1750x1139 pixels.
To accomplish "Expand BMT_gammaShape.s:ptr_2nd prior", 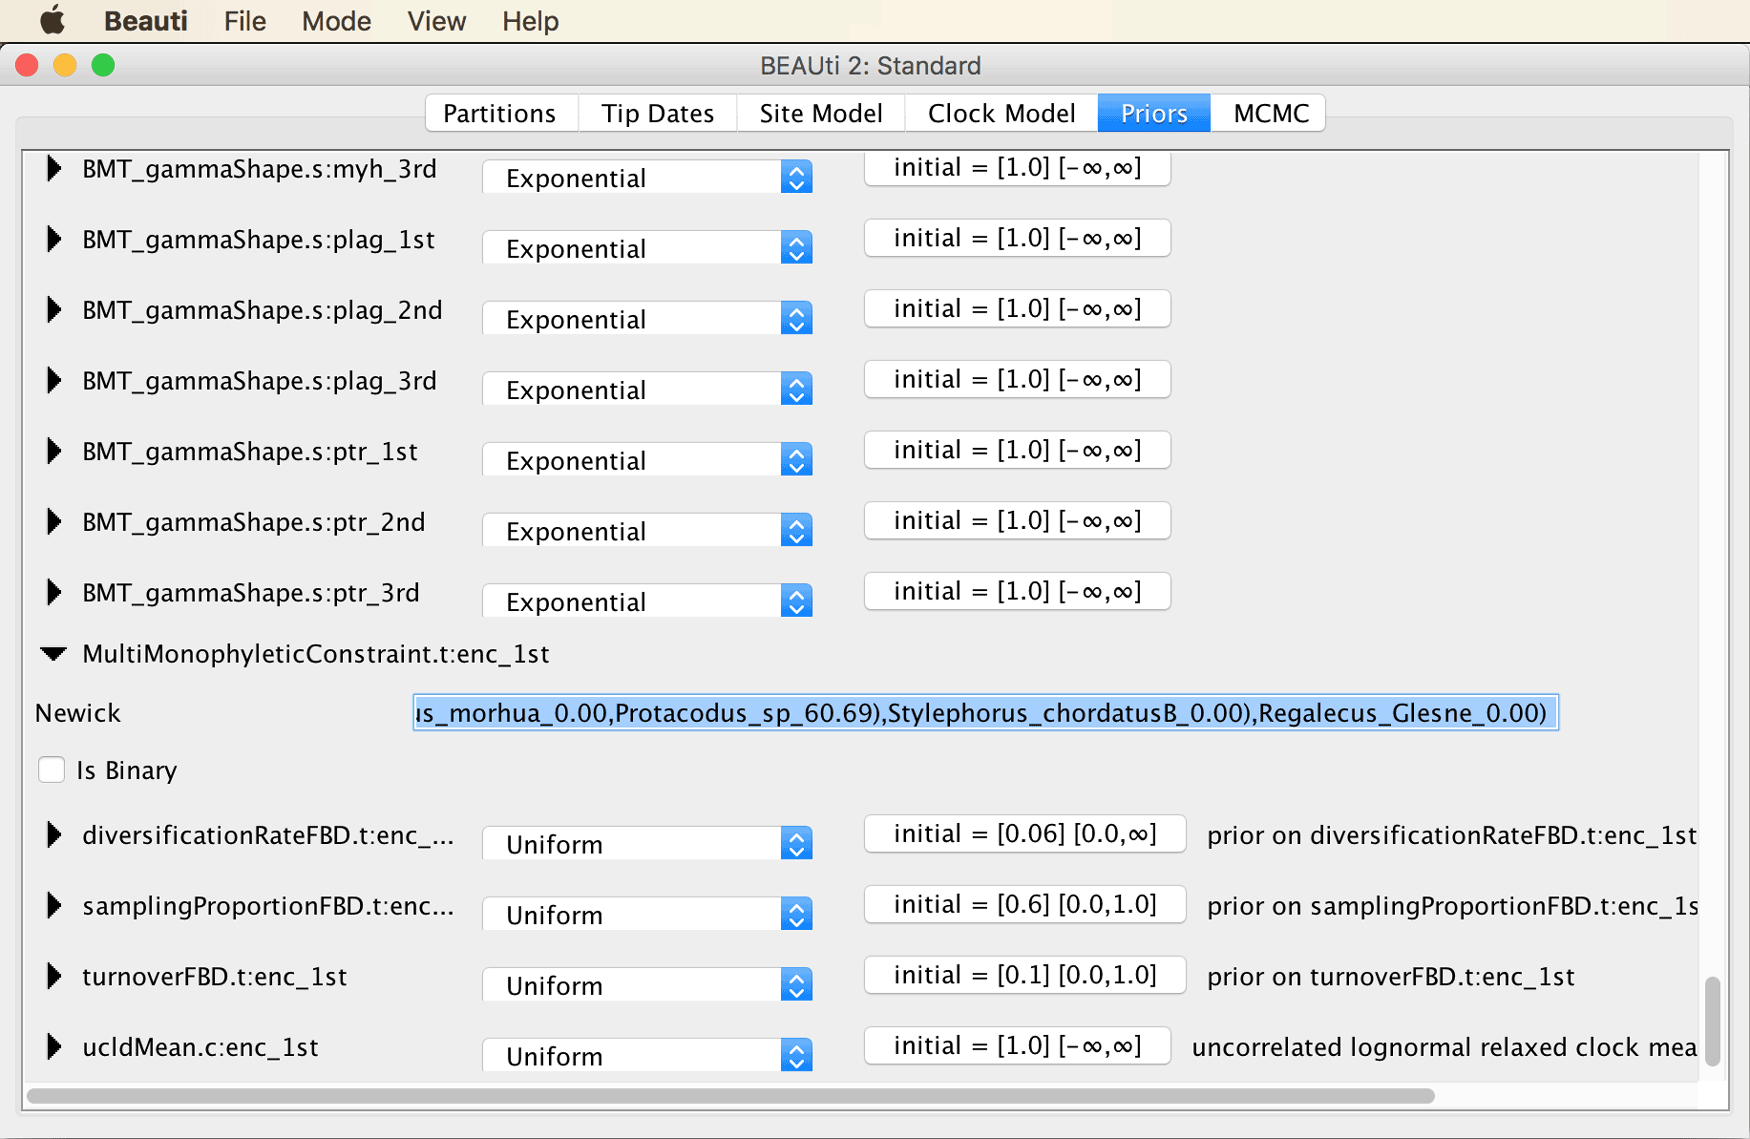I will tap(54, 522).
